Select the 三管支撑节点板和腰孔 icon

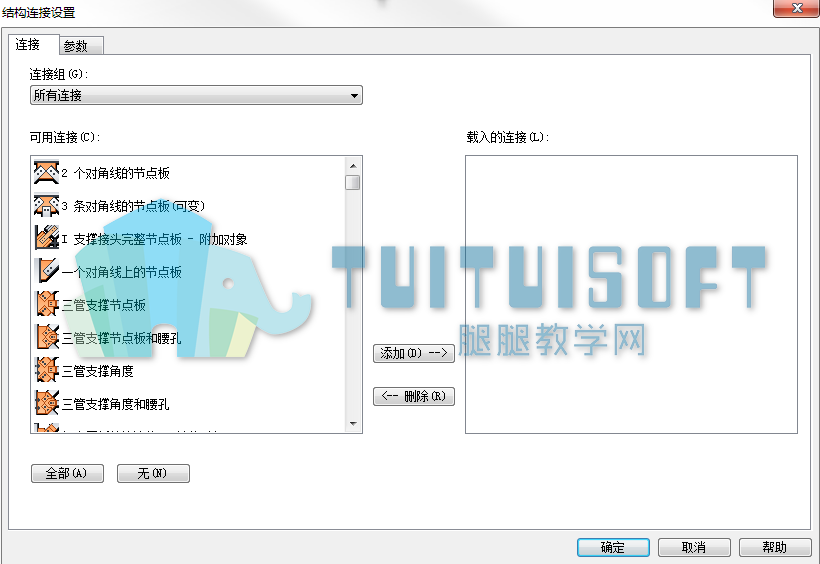[47, 337]
